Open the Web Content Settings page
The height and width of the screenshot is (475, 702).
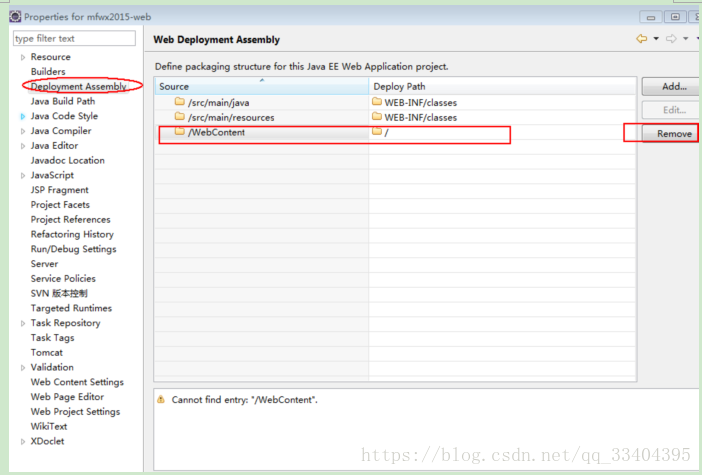77,382
